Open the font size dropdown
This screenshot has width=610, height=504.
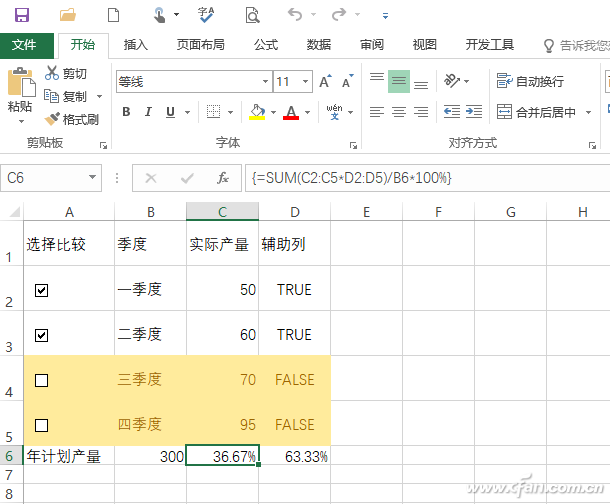point(305,81)
